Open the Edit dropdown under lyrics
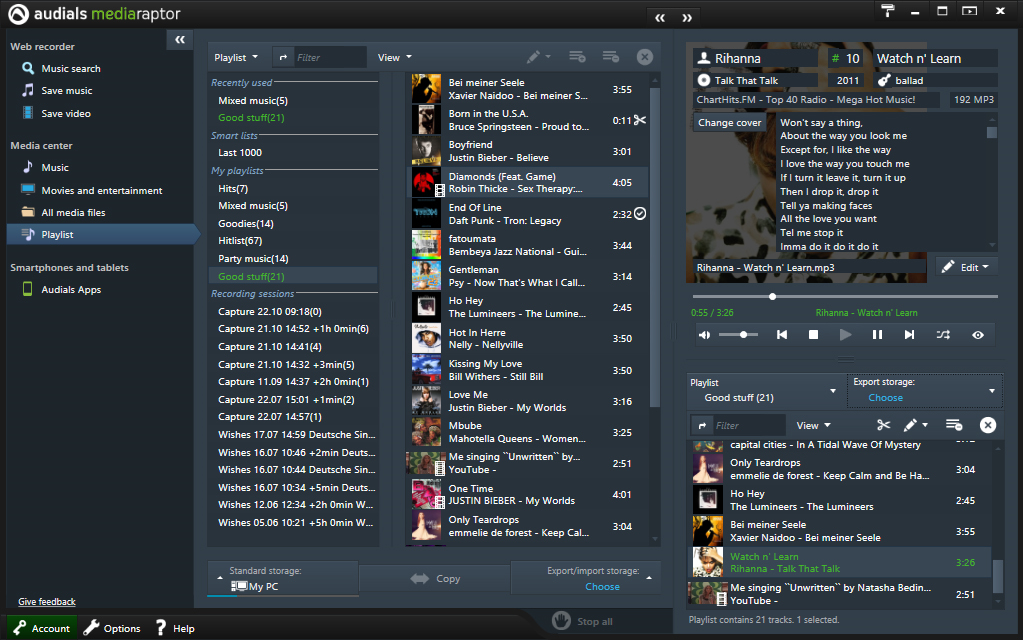The height and width of the screenshot is (640, 1023). point(967,267)
